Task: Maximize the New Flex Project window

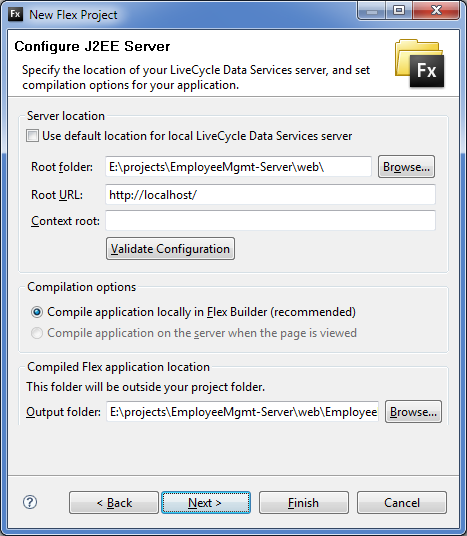Action: (399, 11)
